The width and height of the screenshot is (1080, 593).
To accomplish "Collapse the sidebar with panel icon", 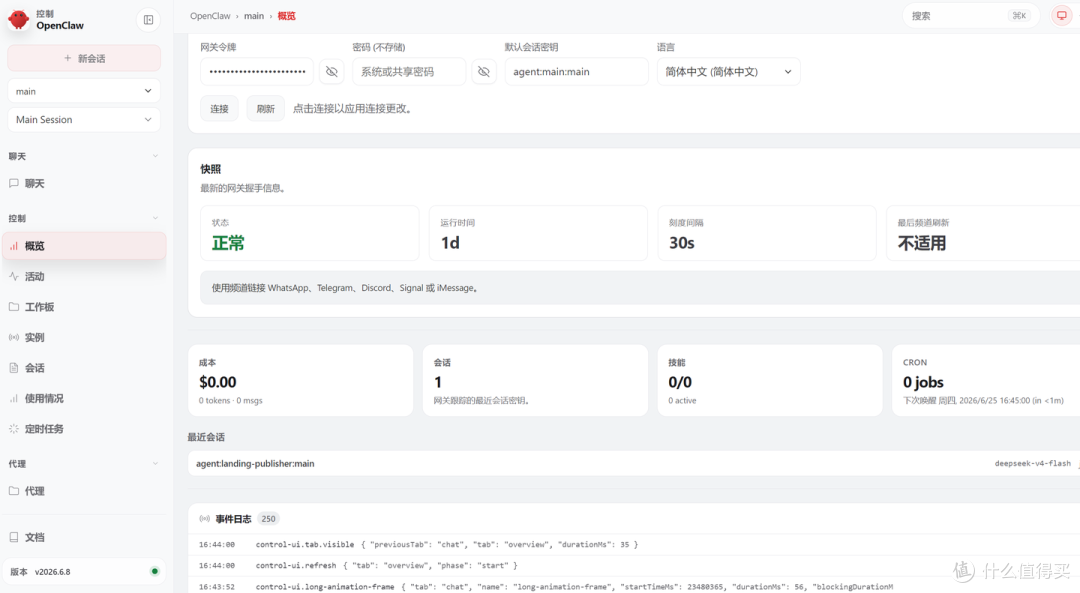I will tap(148, 20).
